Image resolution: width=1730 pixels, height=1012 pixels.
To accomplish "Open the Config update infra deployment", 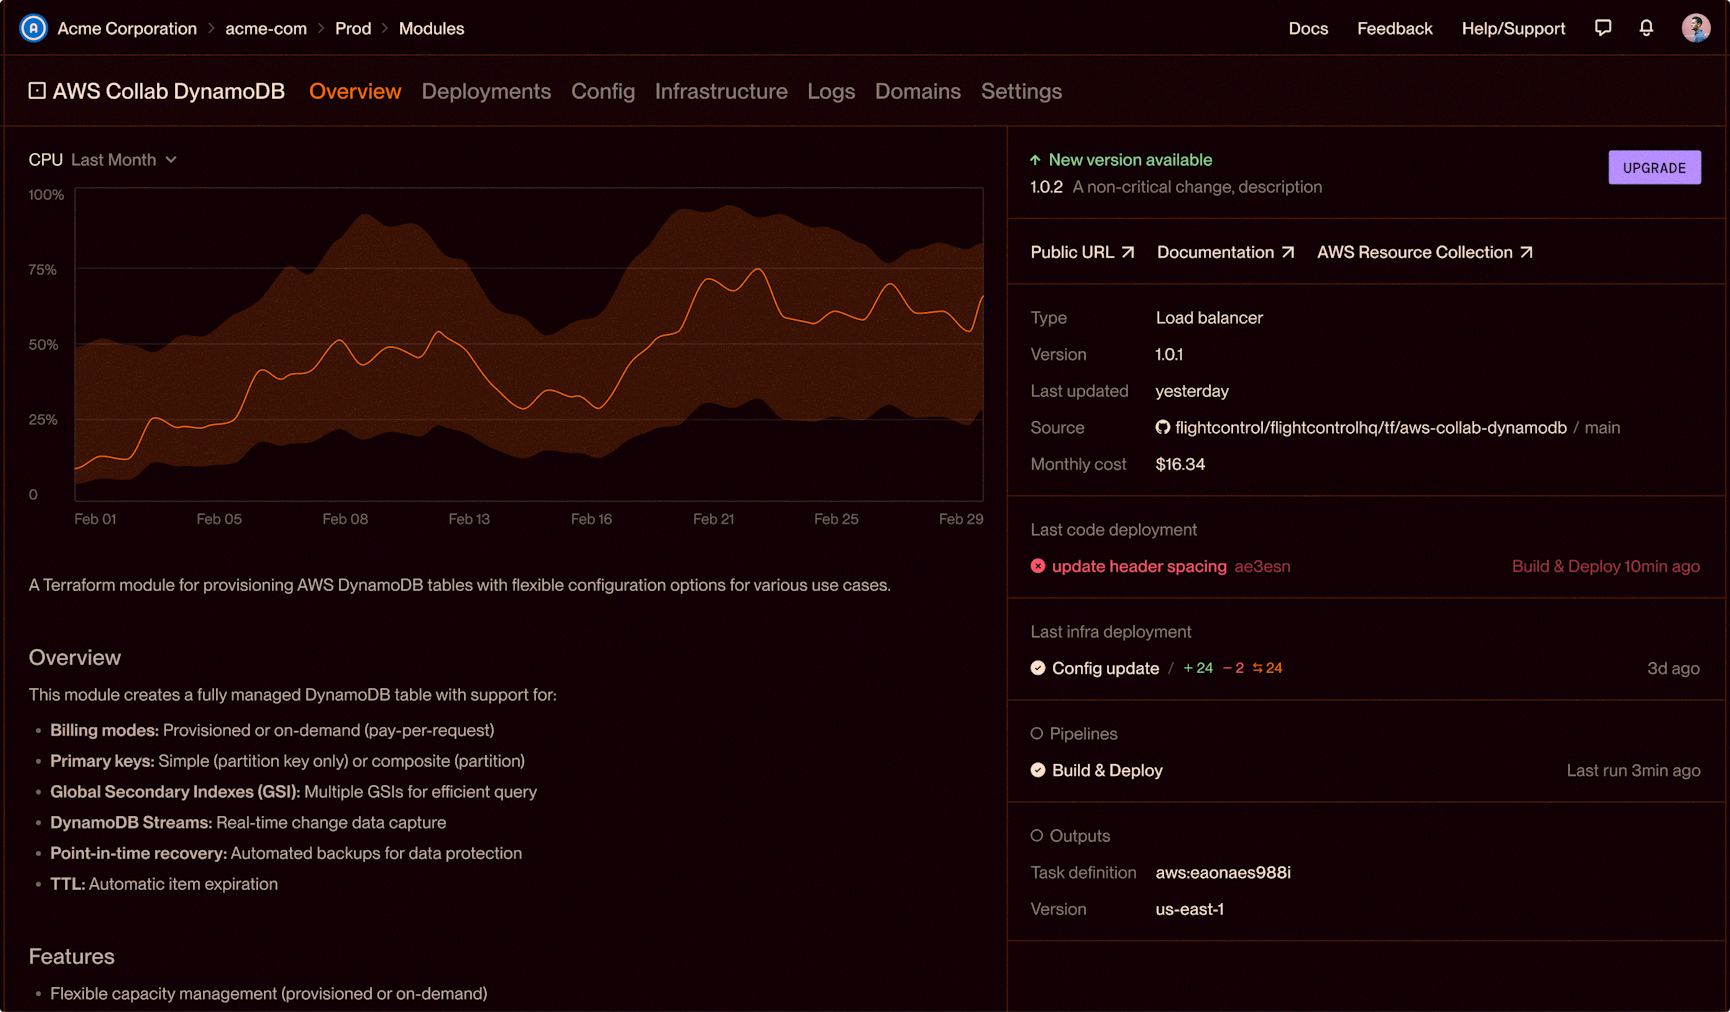I will coord(1105,668).
